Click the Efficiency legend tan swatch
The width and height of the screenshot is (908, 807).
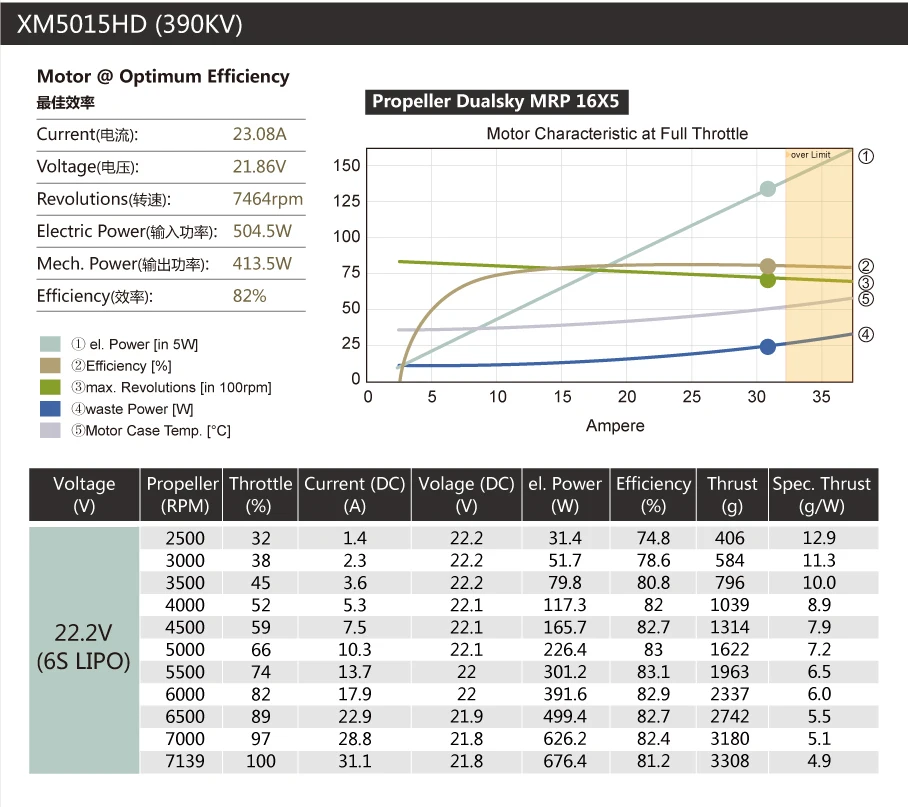(x=50, y=365)
